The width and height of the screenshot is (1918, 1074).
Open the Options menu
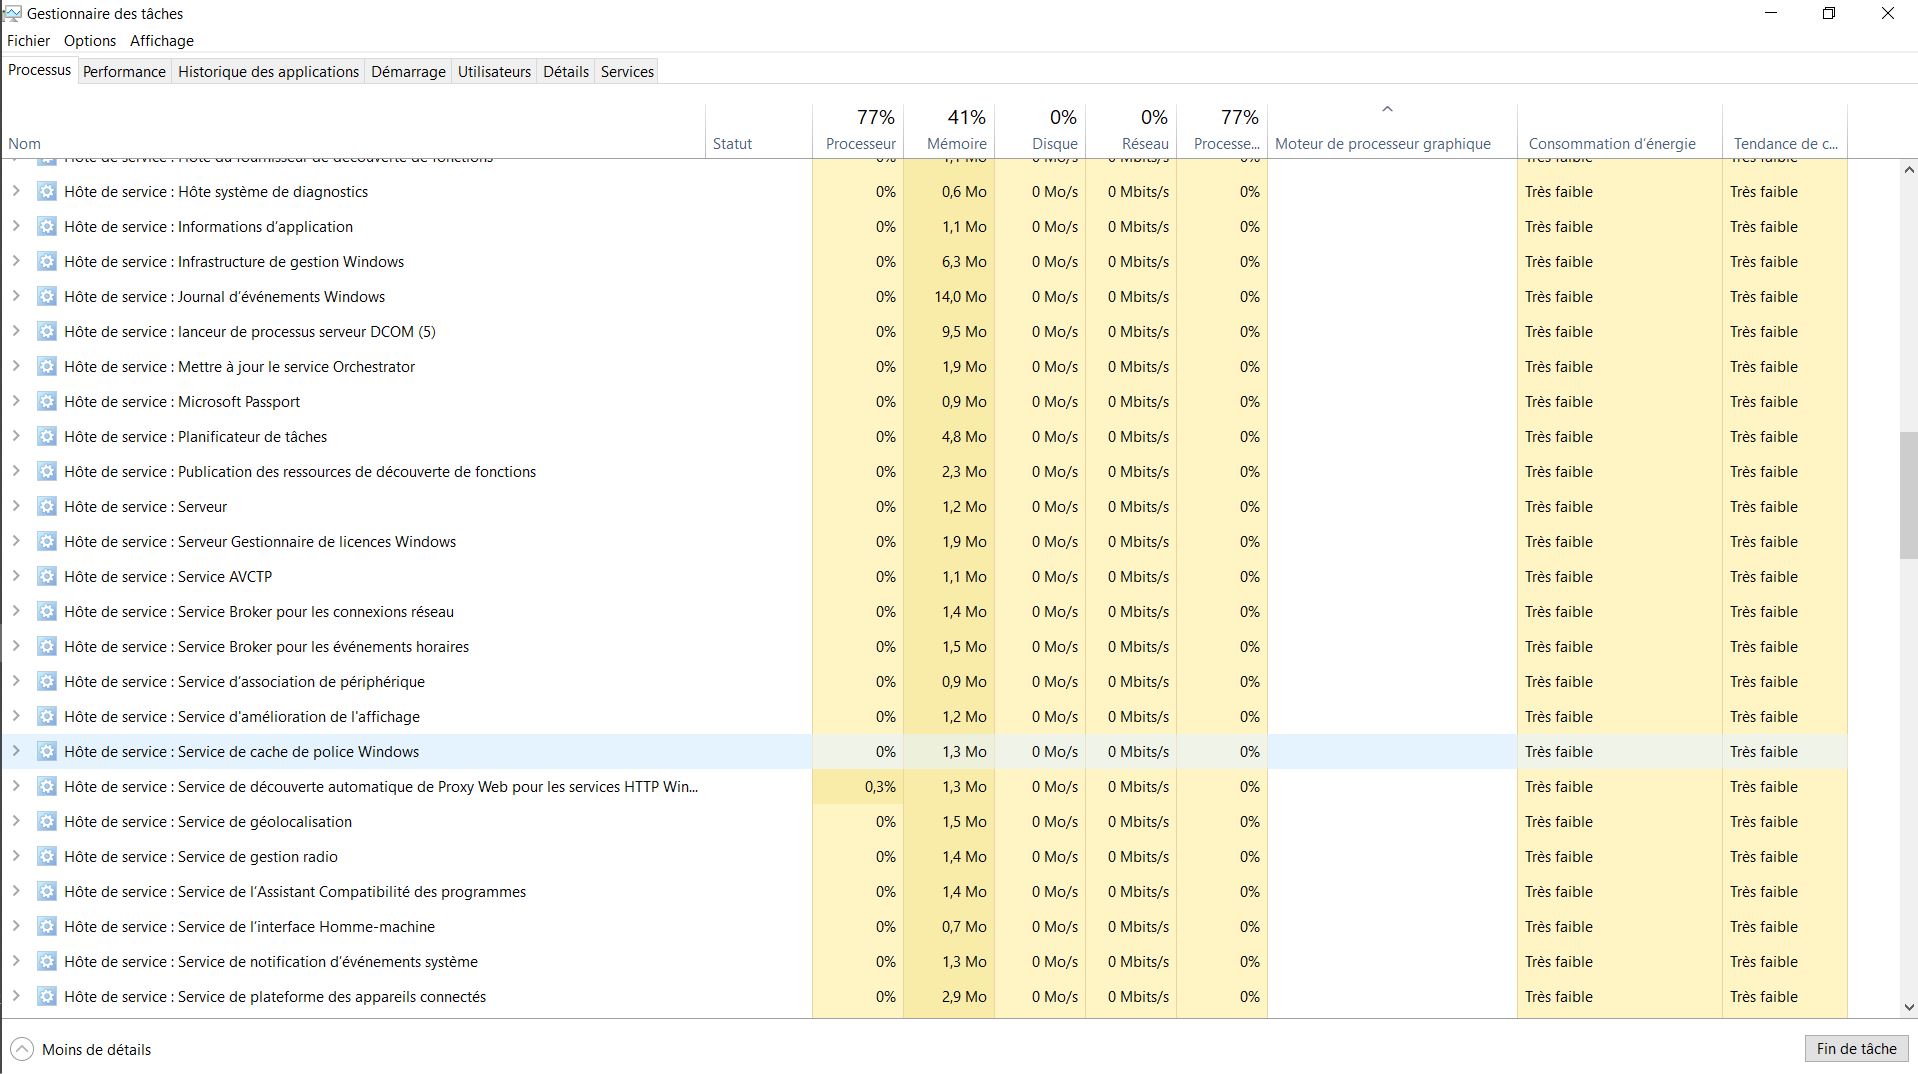tap(90, 41)
